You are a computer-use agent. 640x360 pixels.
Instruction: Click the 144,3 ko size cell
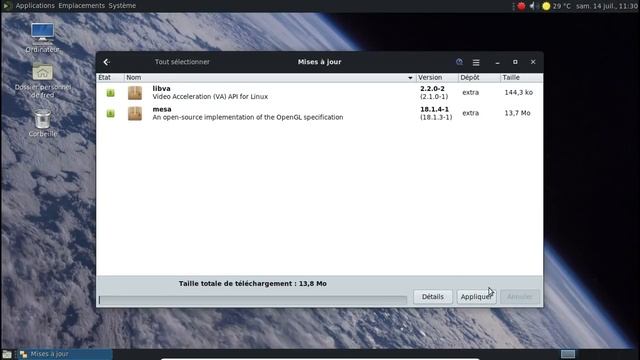[518, 93]
